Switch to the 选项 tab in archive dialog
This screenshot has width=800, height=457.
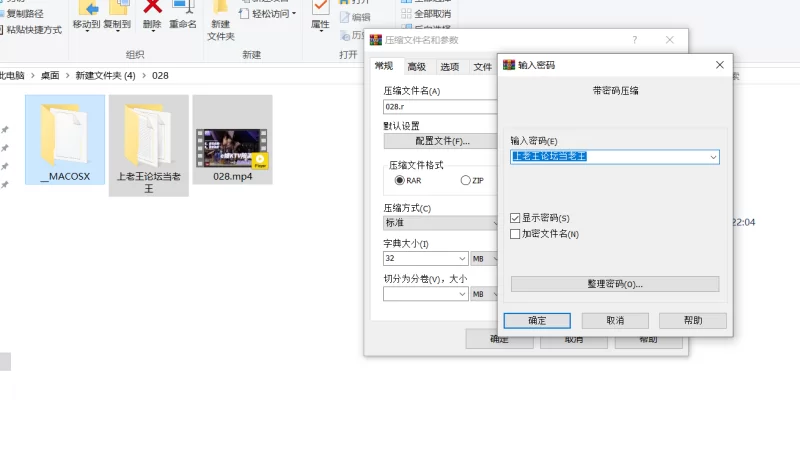pos(449,67)
